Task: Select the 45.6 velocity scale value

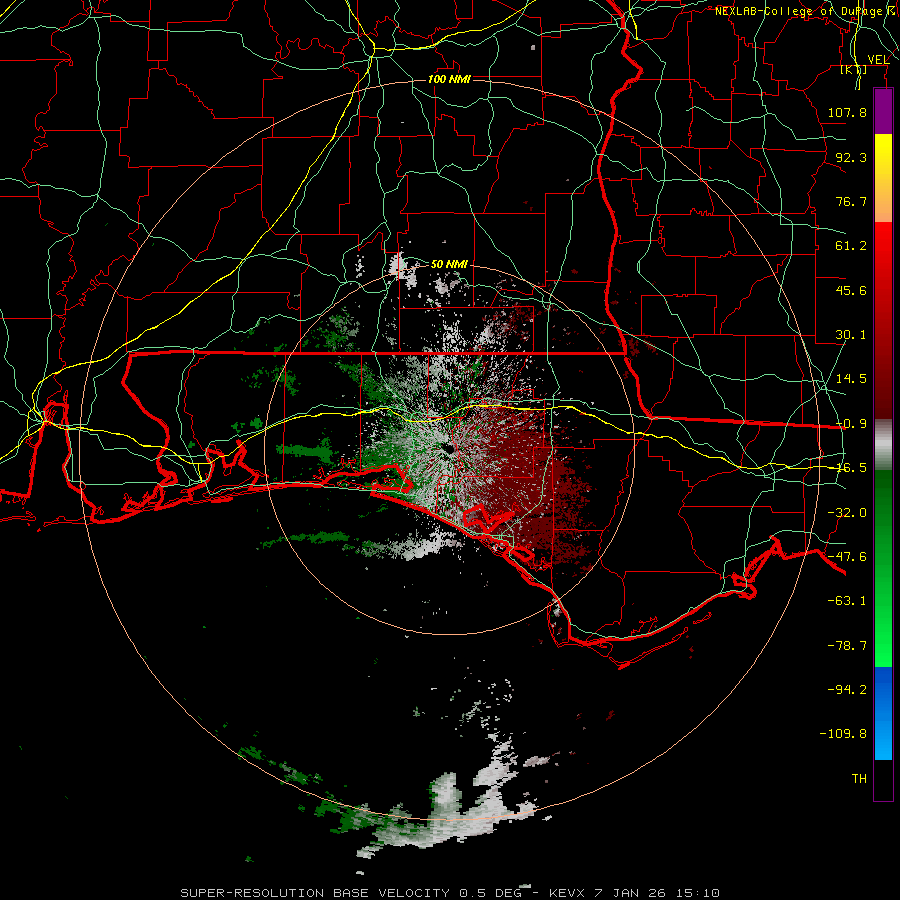Action: [851, 290]
